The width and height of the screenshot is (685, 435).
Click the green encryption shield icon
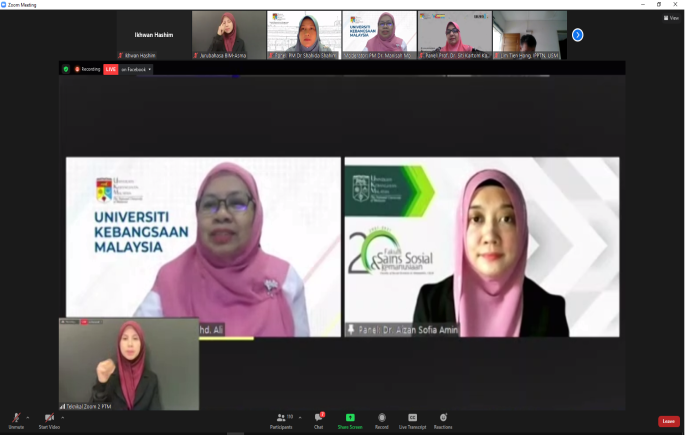pos(66,69)
